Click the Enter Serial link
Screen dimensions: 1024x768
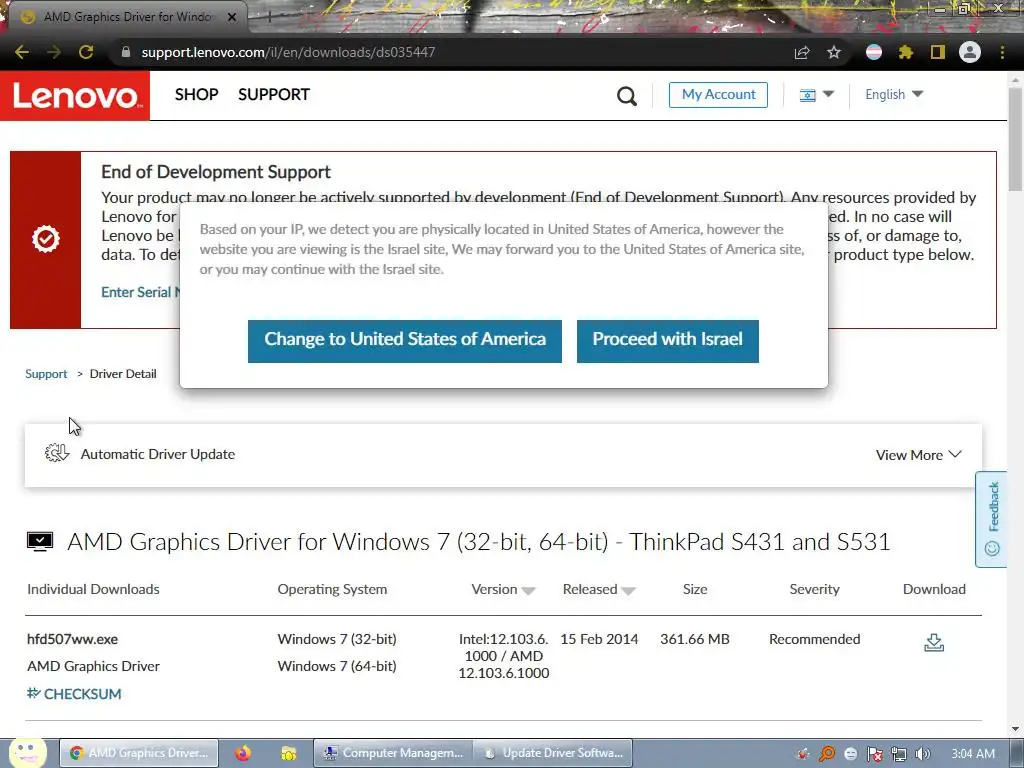pyautogui.click(x=140, y=292)
